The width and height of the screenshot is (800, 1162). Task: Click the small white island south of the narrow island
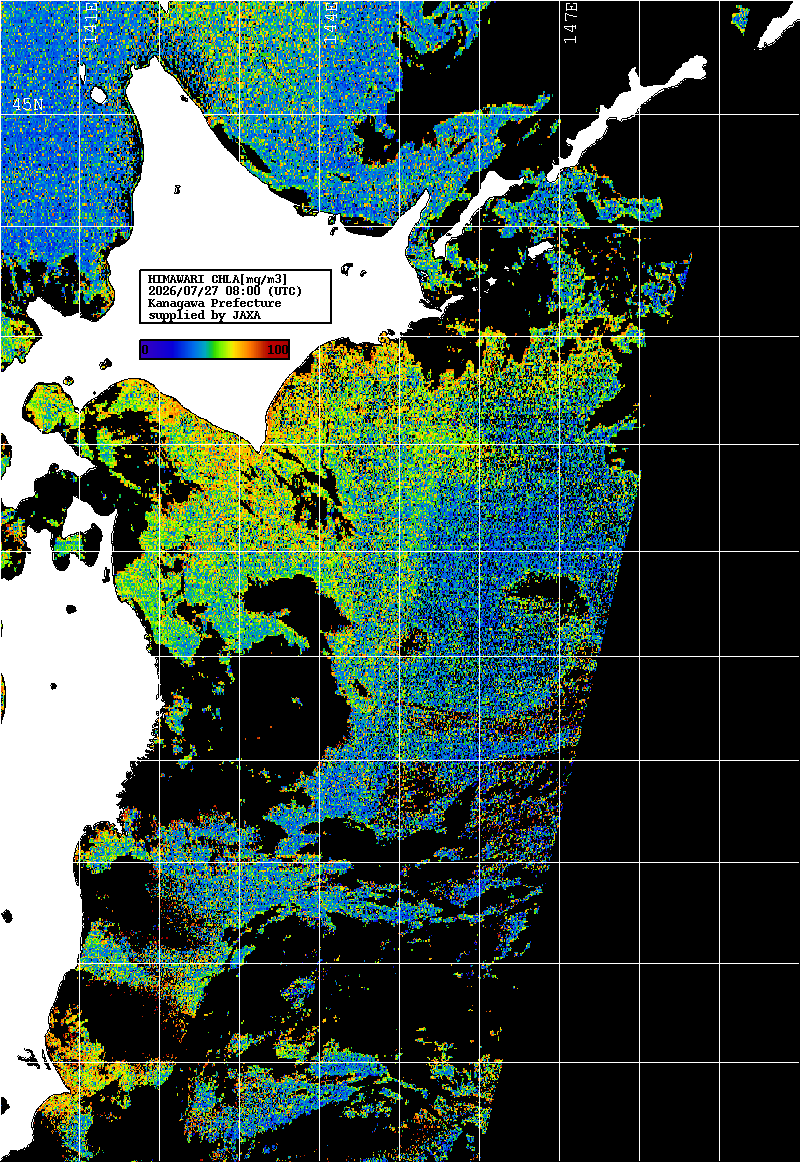[x=541, y=249]
